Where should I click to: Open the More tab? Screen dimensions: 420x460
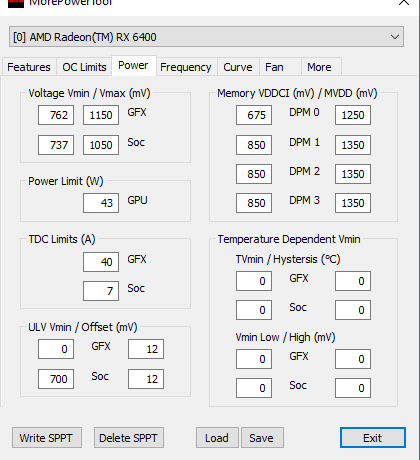[x=321, y=67]
